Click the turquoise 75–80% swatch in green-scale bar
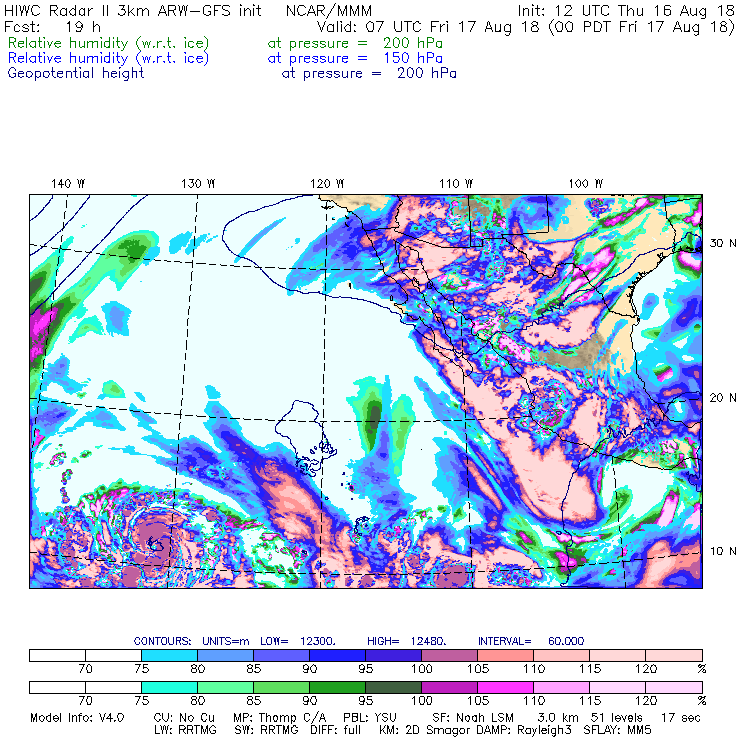Viewport: 740px width, 740px height. click(169, 687)
